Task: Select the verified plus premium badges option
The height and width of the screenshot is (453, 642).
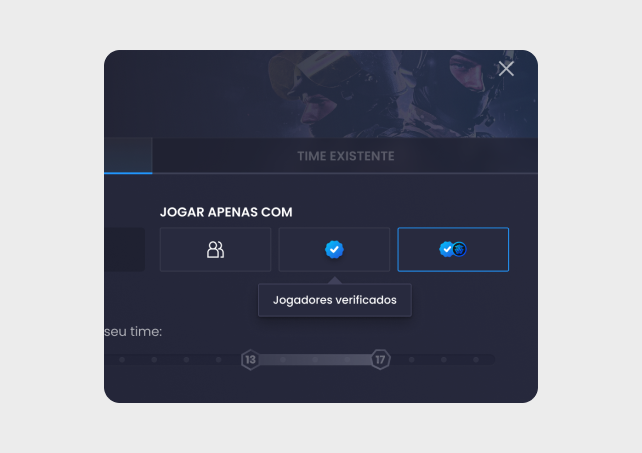Action: (453, 249)
